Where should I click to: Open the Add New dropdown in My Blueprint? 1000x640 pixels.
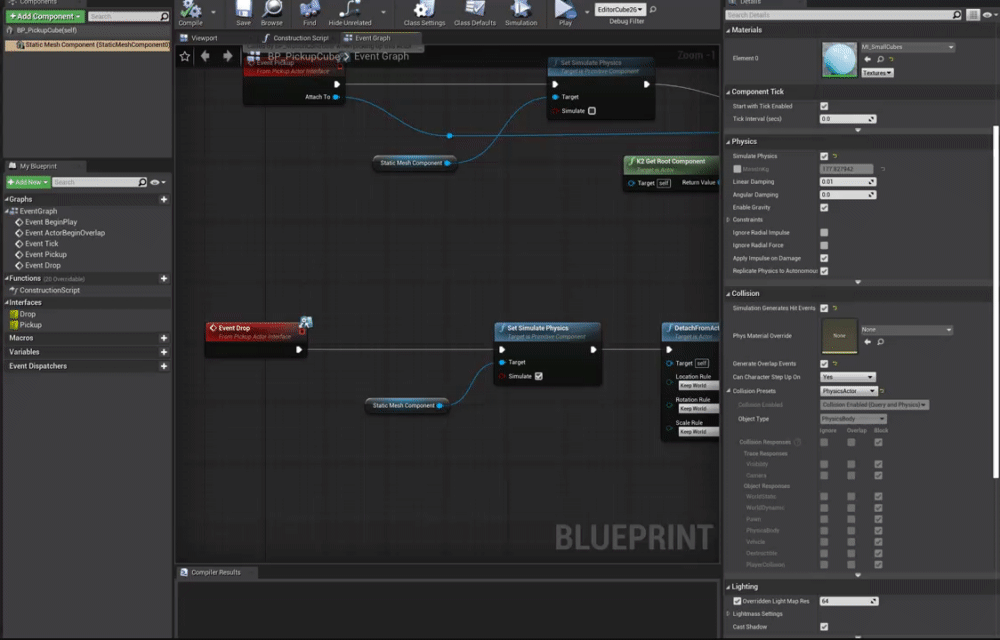pyautogui.click(x=28, y=182)
